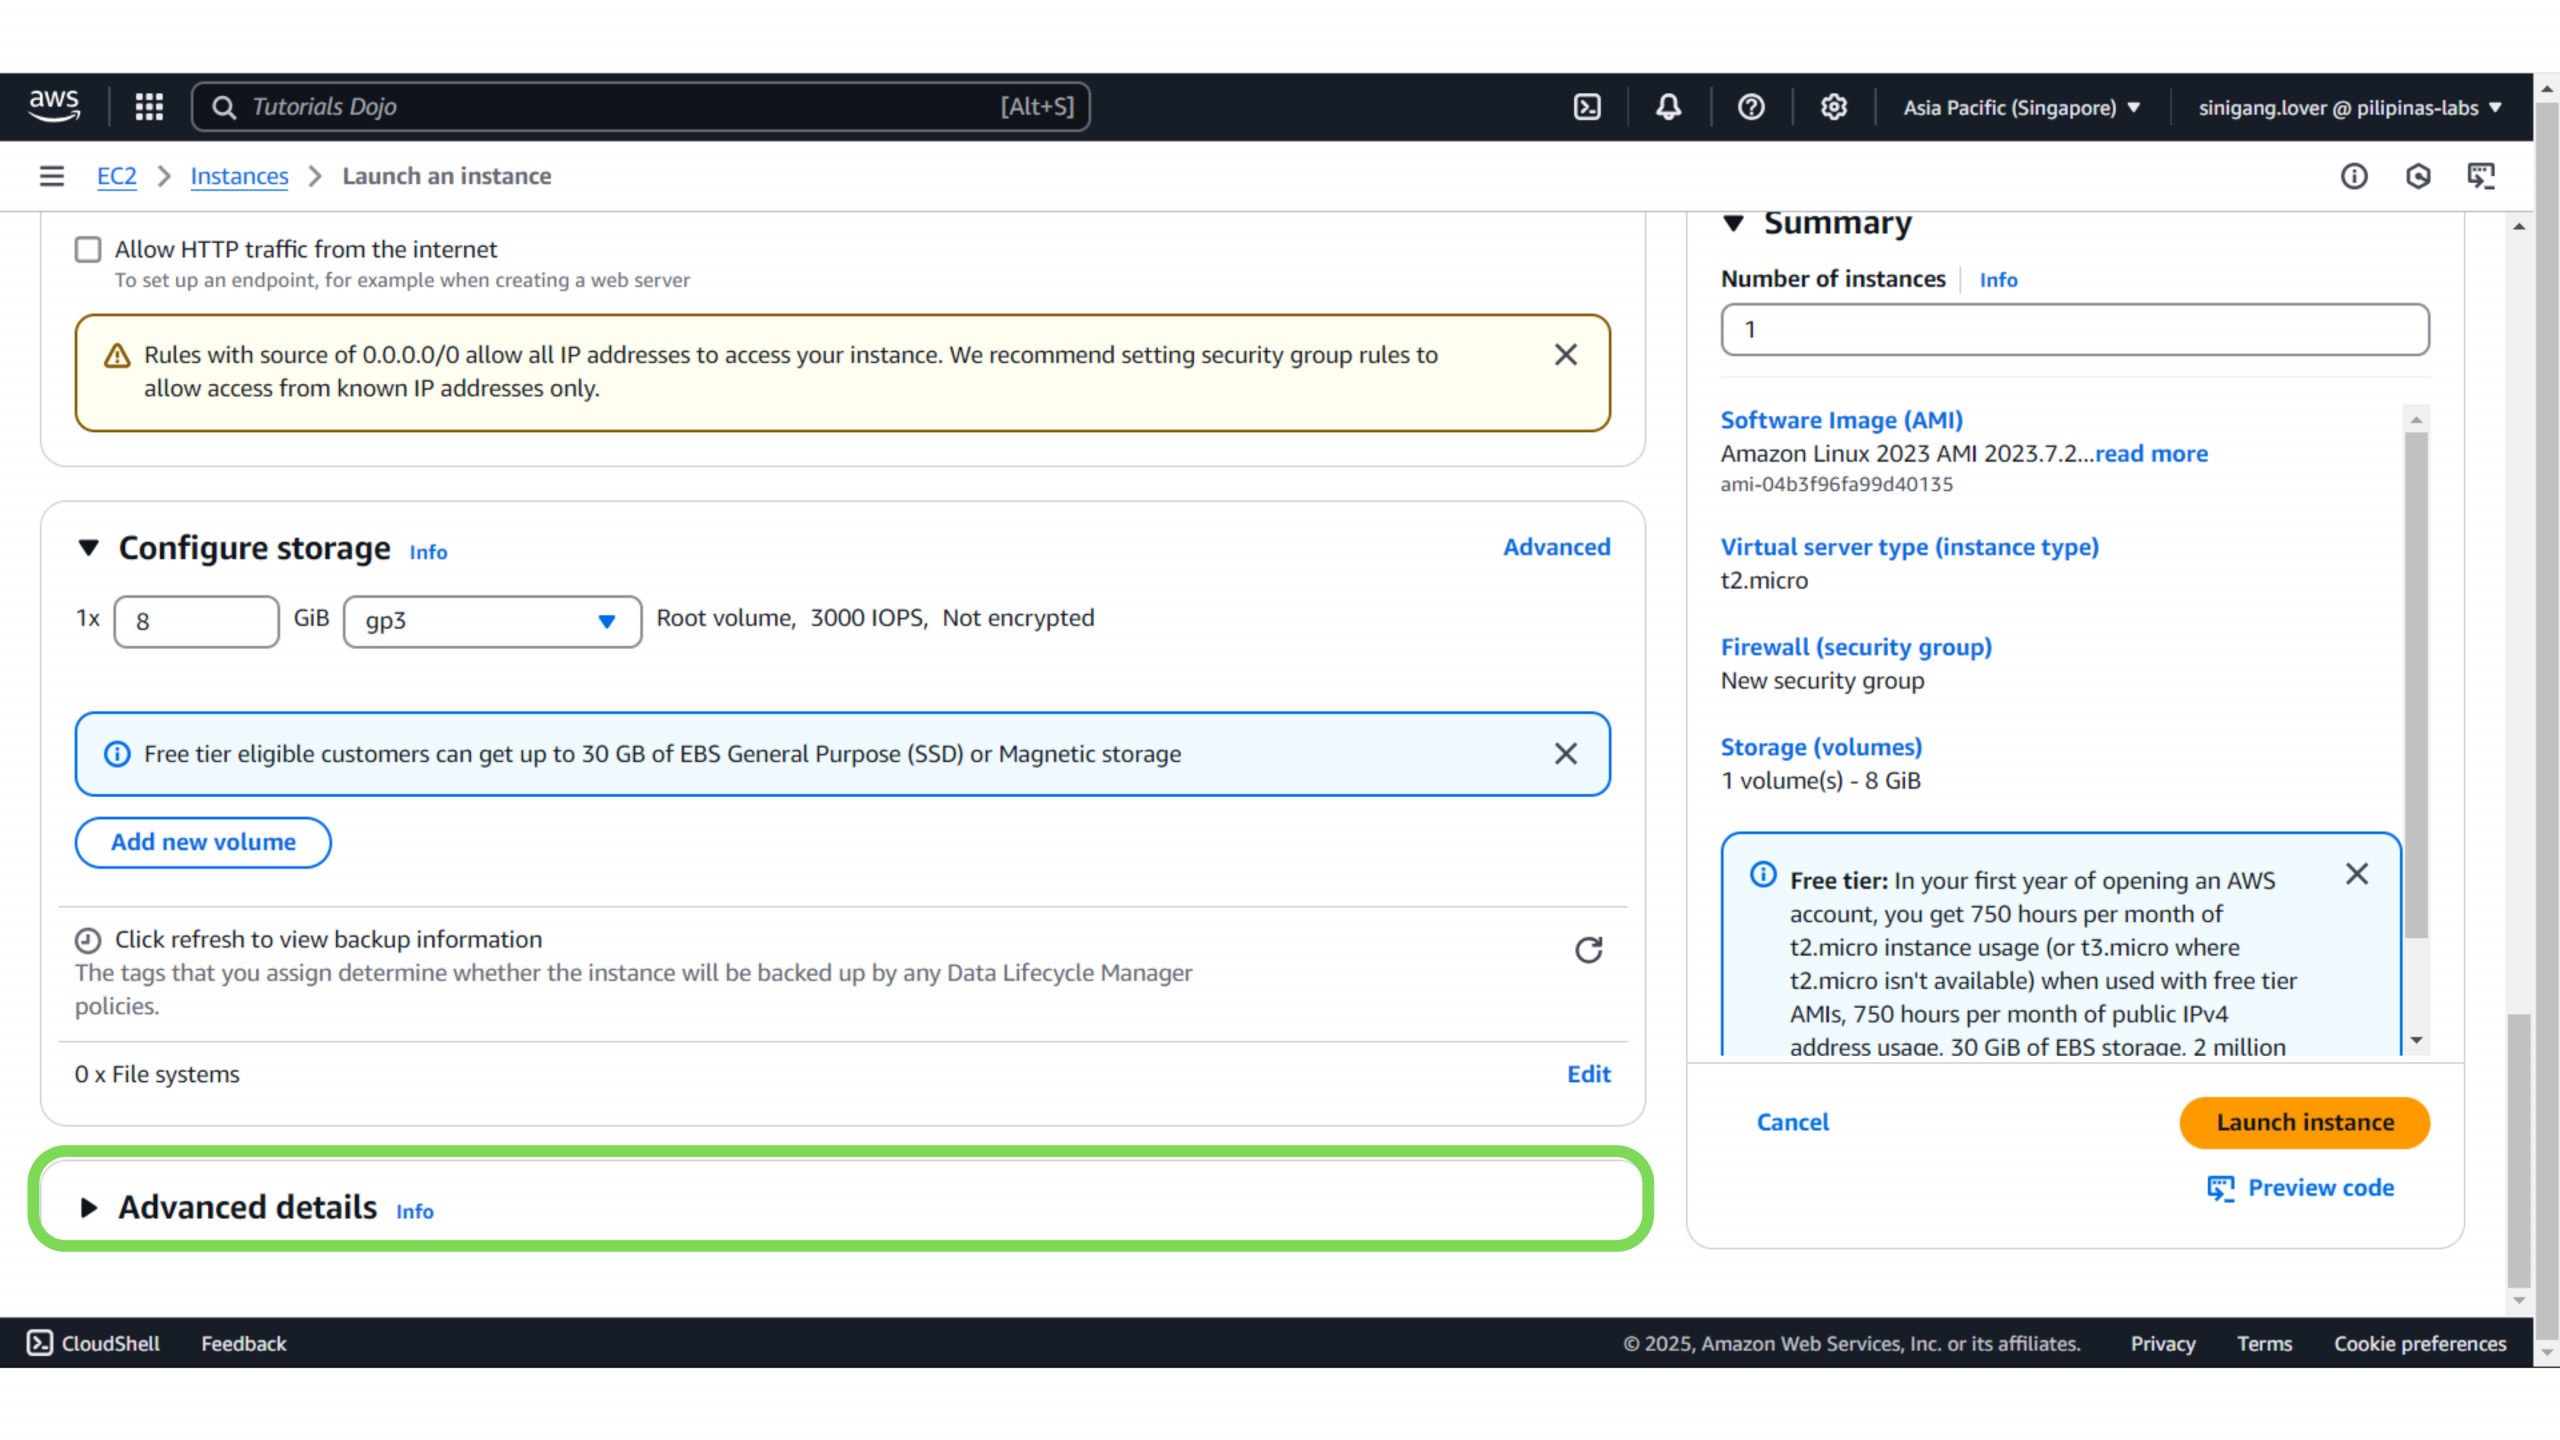Dismiss the 0.0.0.0/0 security warning
Screen dimensions: 2560x1440
pyautogui.click(x=1566, y=355)
